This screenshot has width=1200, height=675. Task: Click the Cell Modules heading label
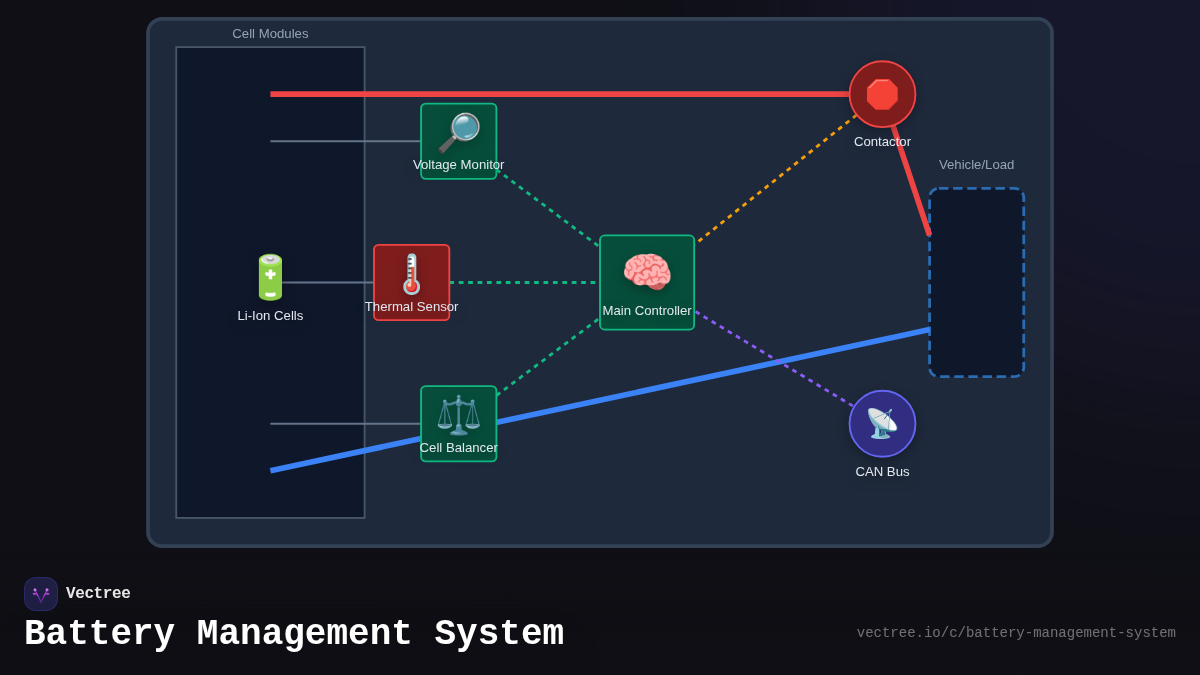(270, 34)
